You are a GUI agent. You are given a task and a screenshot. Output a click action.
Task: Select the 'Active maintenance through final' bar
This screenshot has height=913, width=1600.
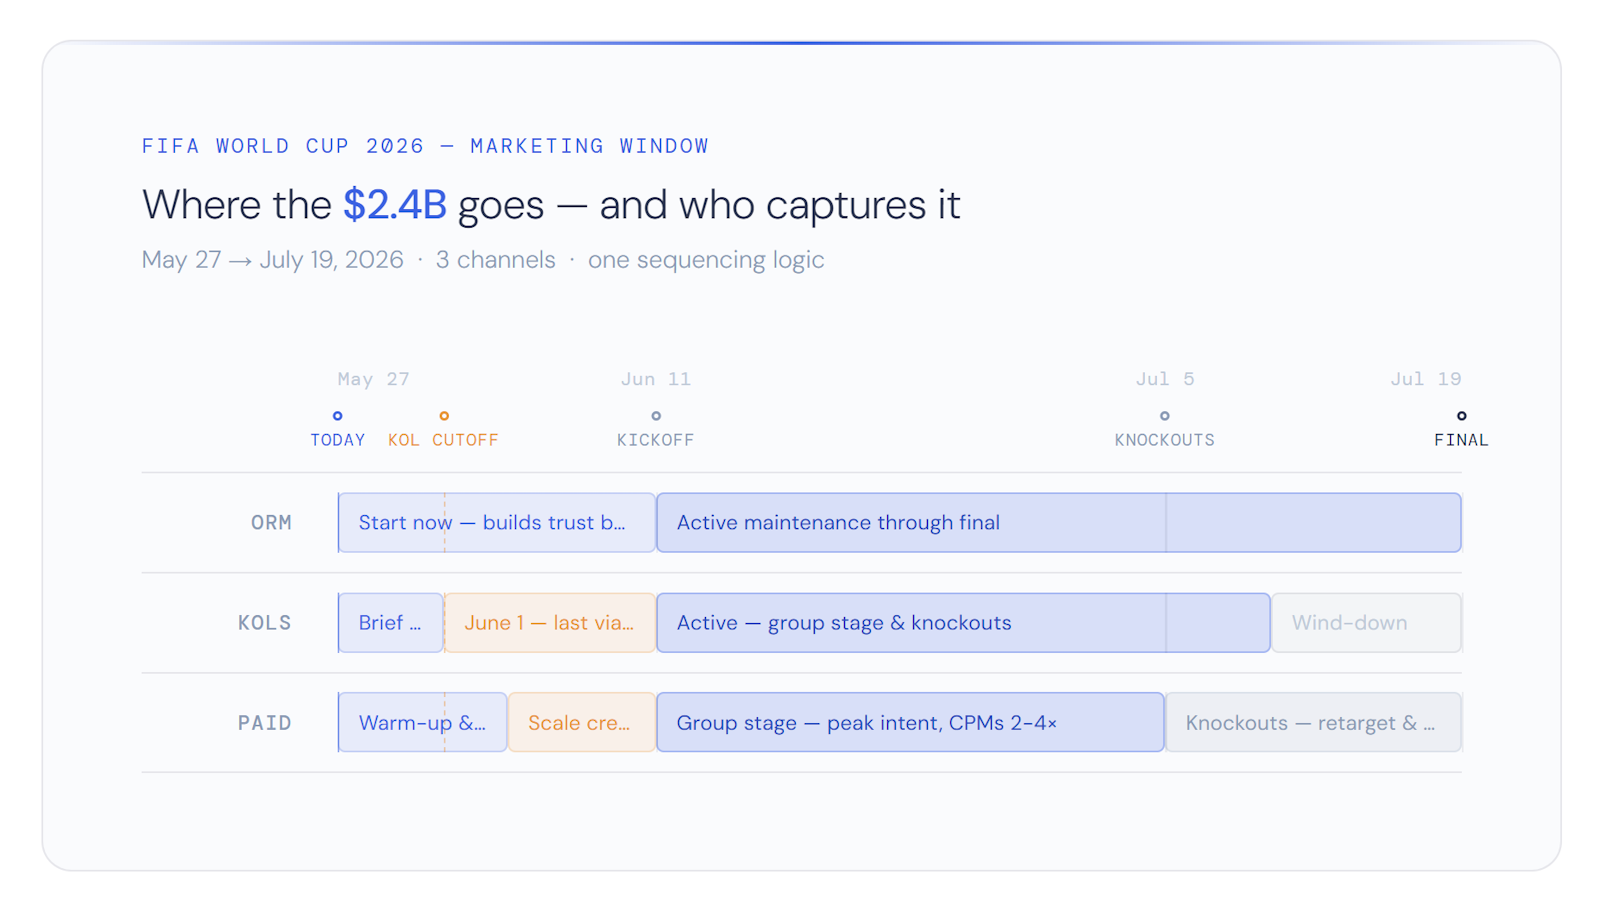point(1059,523)
